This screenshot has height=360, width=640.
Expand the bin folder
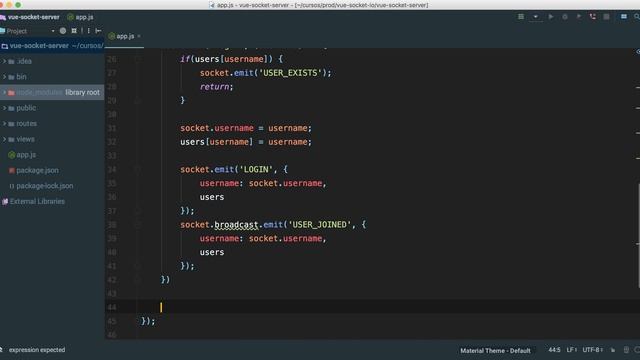(4, 76)
